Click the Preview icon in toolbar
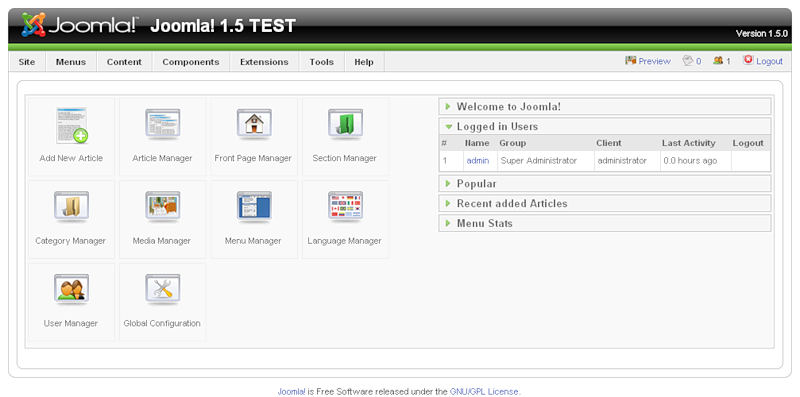The width and height of the screenshot is (800, 397). tap(631, 60)
